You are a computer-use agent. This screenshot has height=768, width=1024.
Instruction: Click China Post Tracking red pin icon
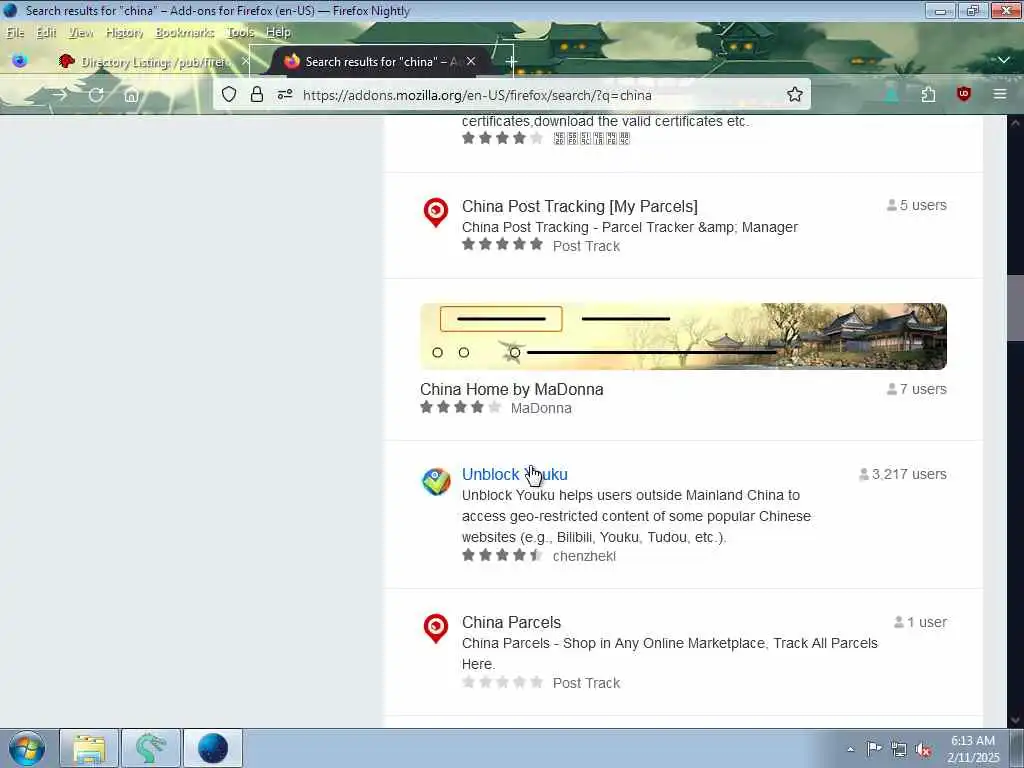436,212
